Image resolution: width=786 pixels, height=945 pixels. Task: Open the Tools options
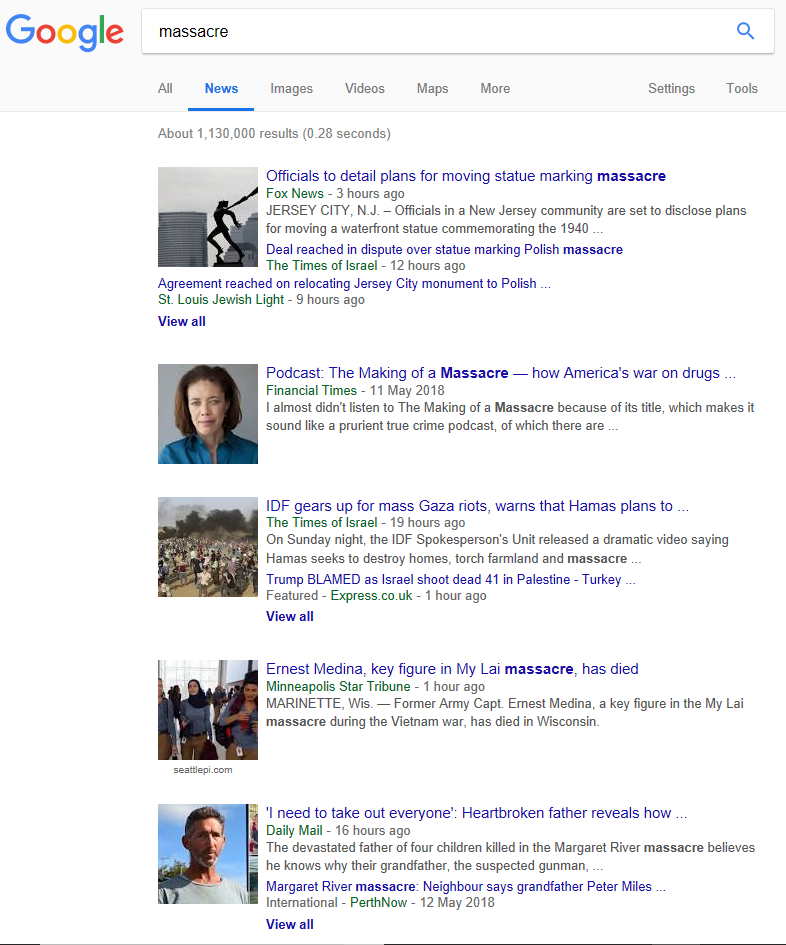(741, 89)
